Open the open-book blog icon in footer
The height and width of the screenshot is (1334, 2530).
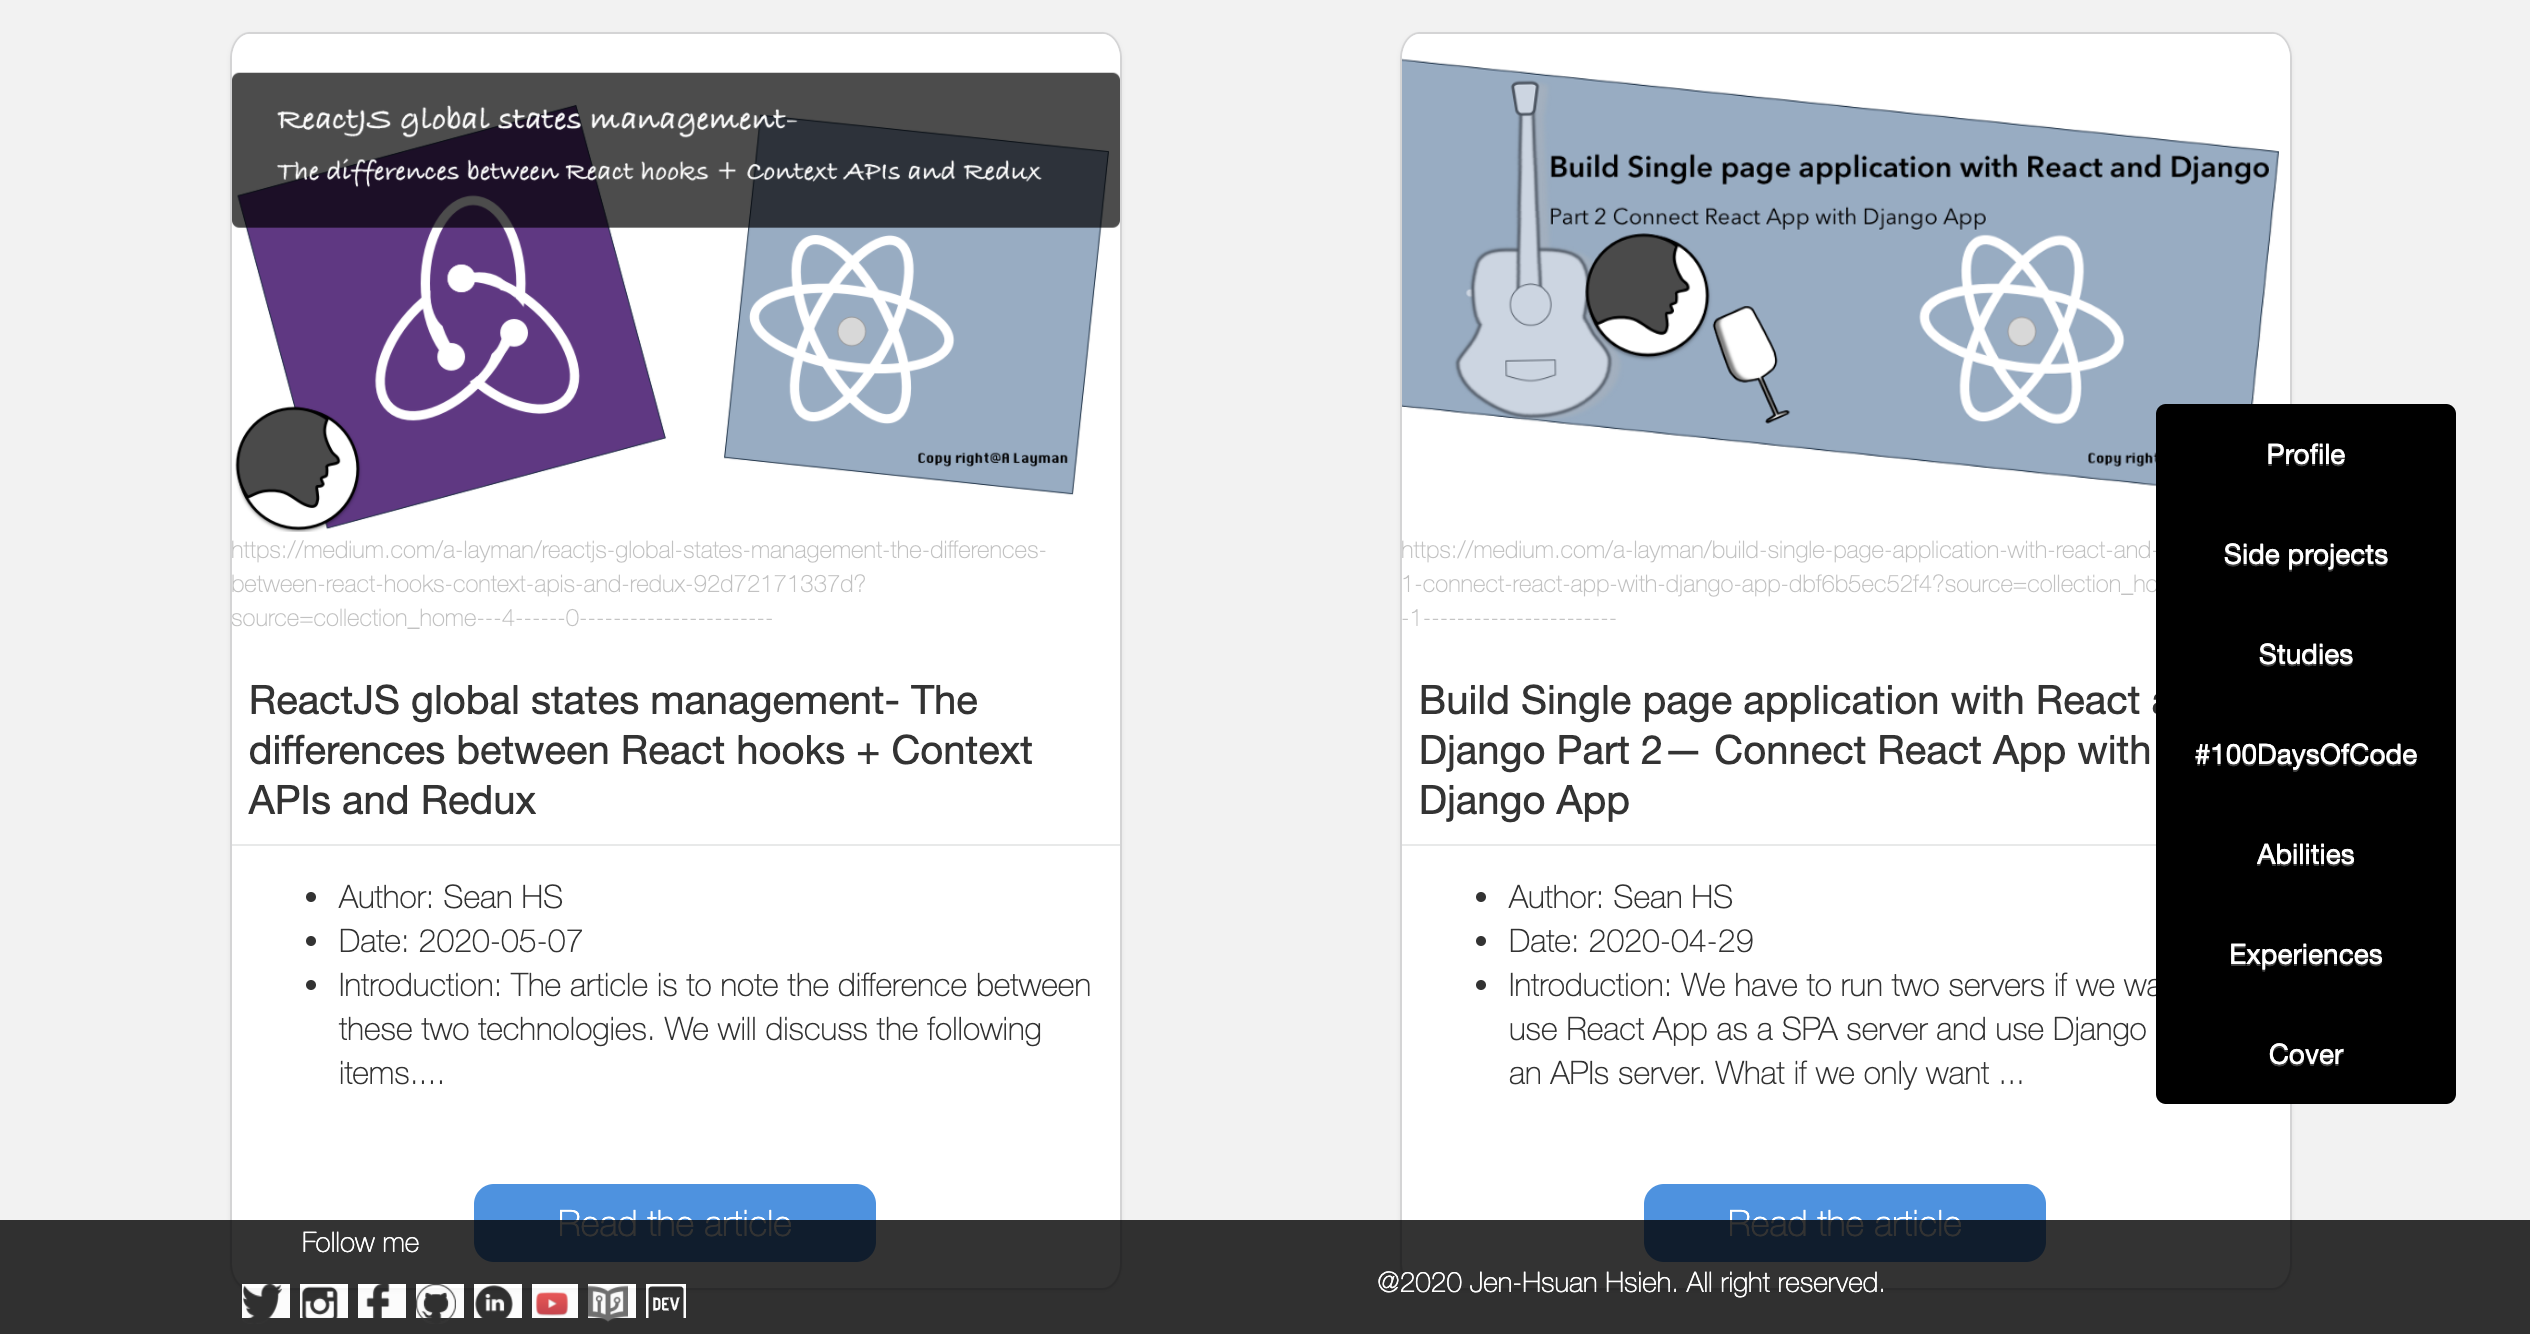click(610, 1301)
